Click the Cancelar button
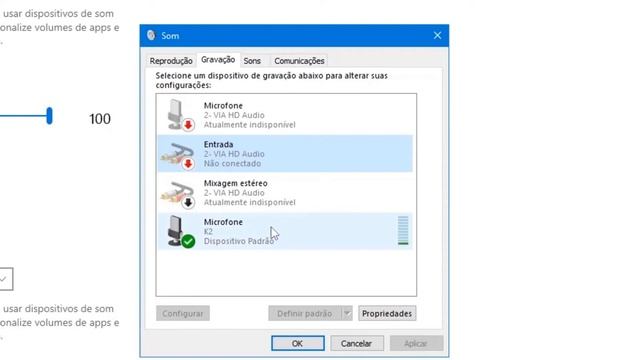Image resolution: width=640 pixels, height=360 pixels. click(x=356, y=343)
